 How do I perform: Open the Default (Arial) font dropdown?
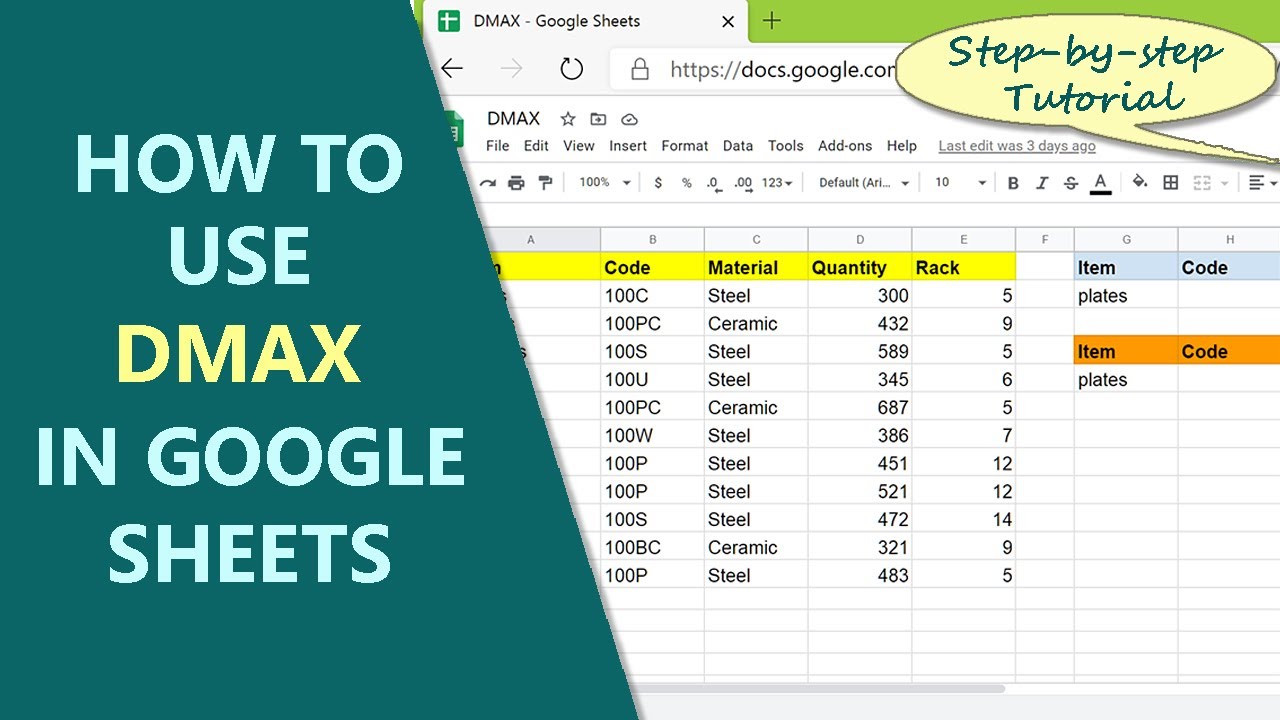[864, 183]
